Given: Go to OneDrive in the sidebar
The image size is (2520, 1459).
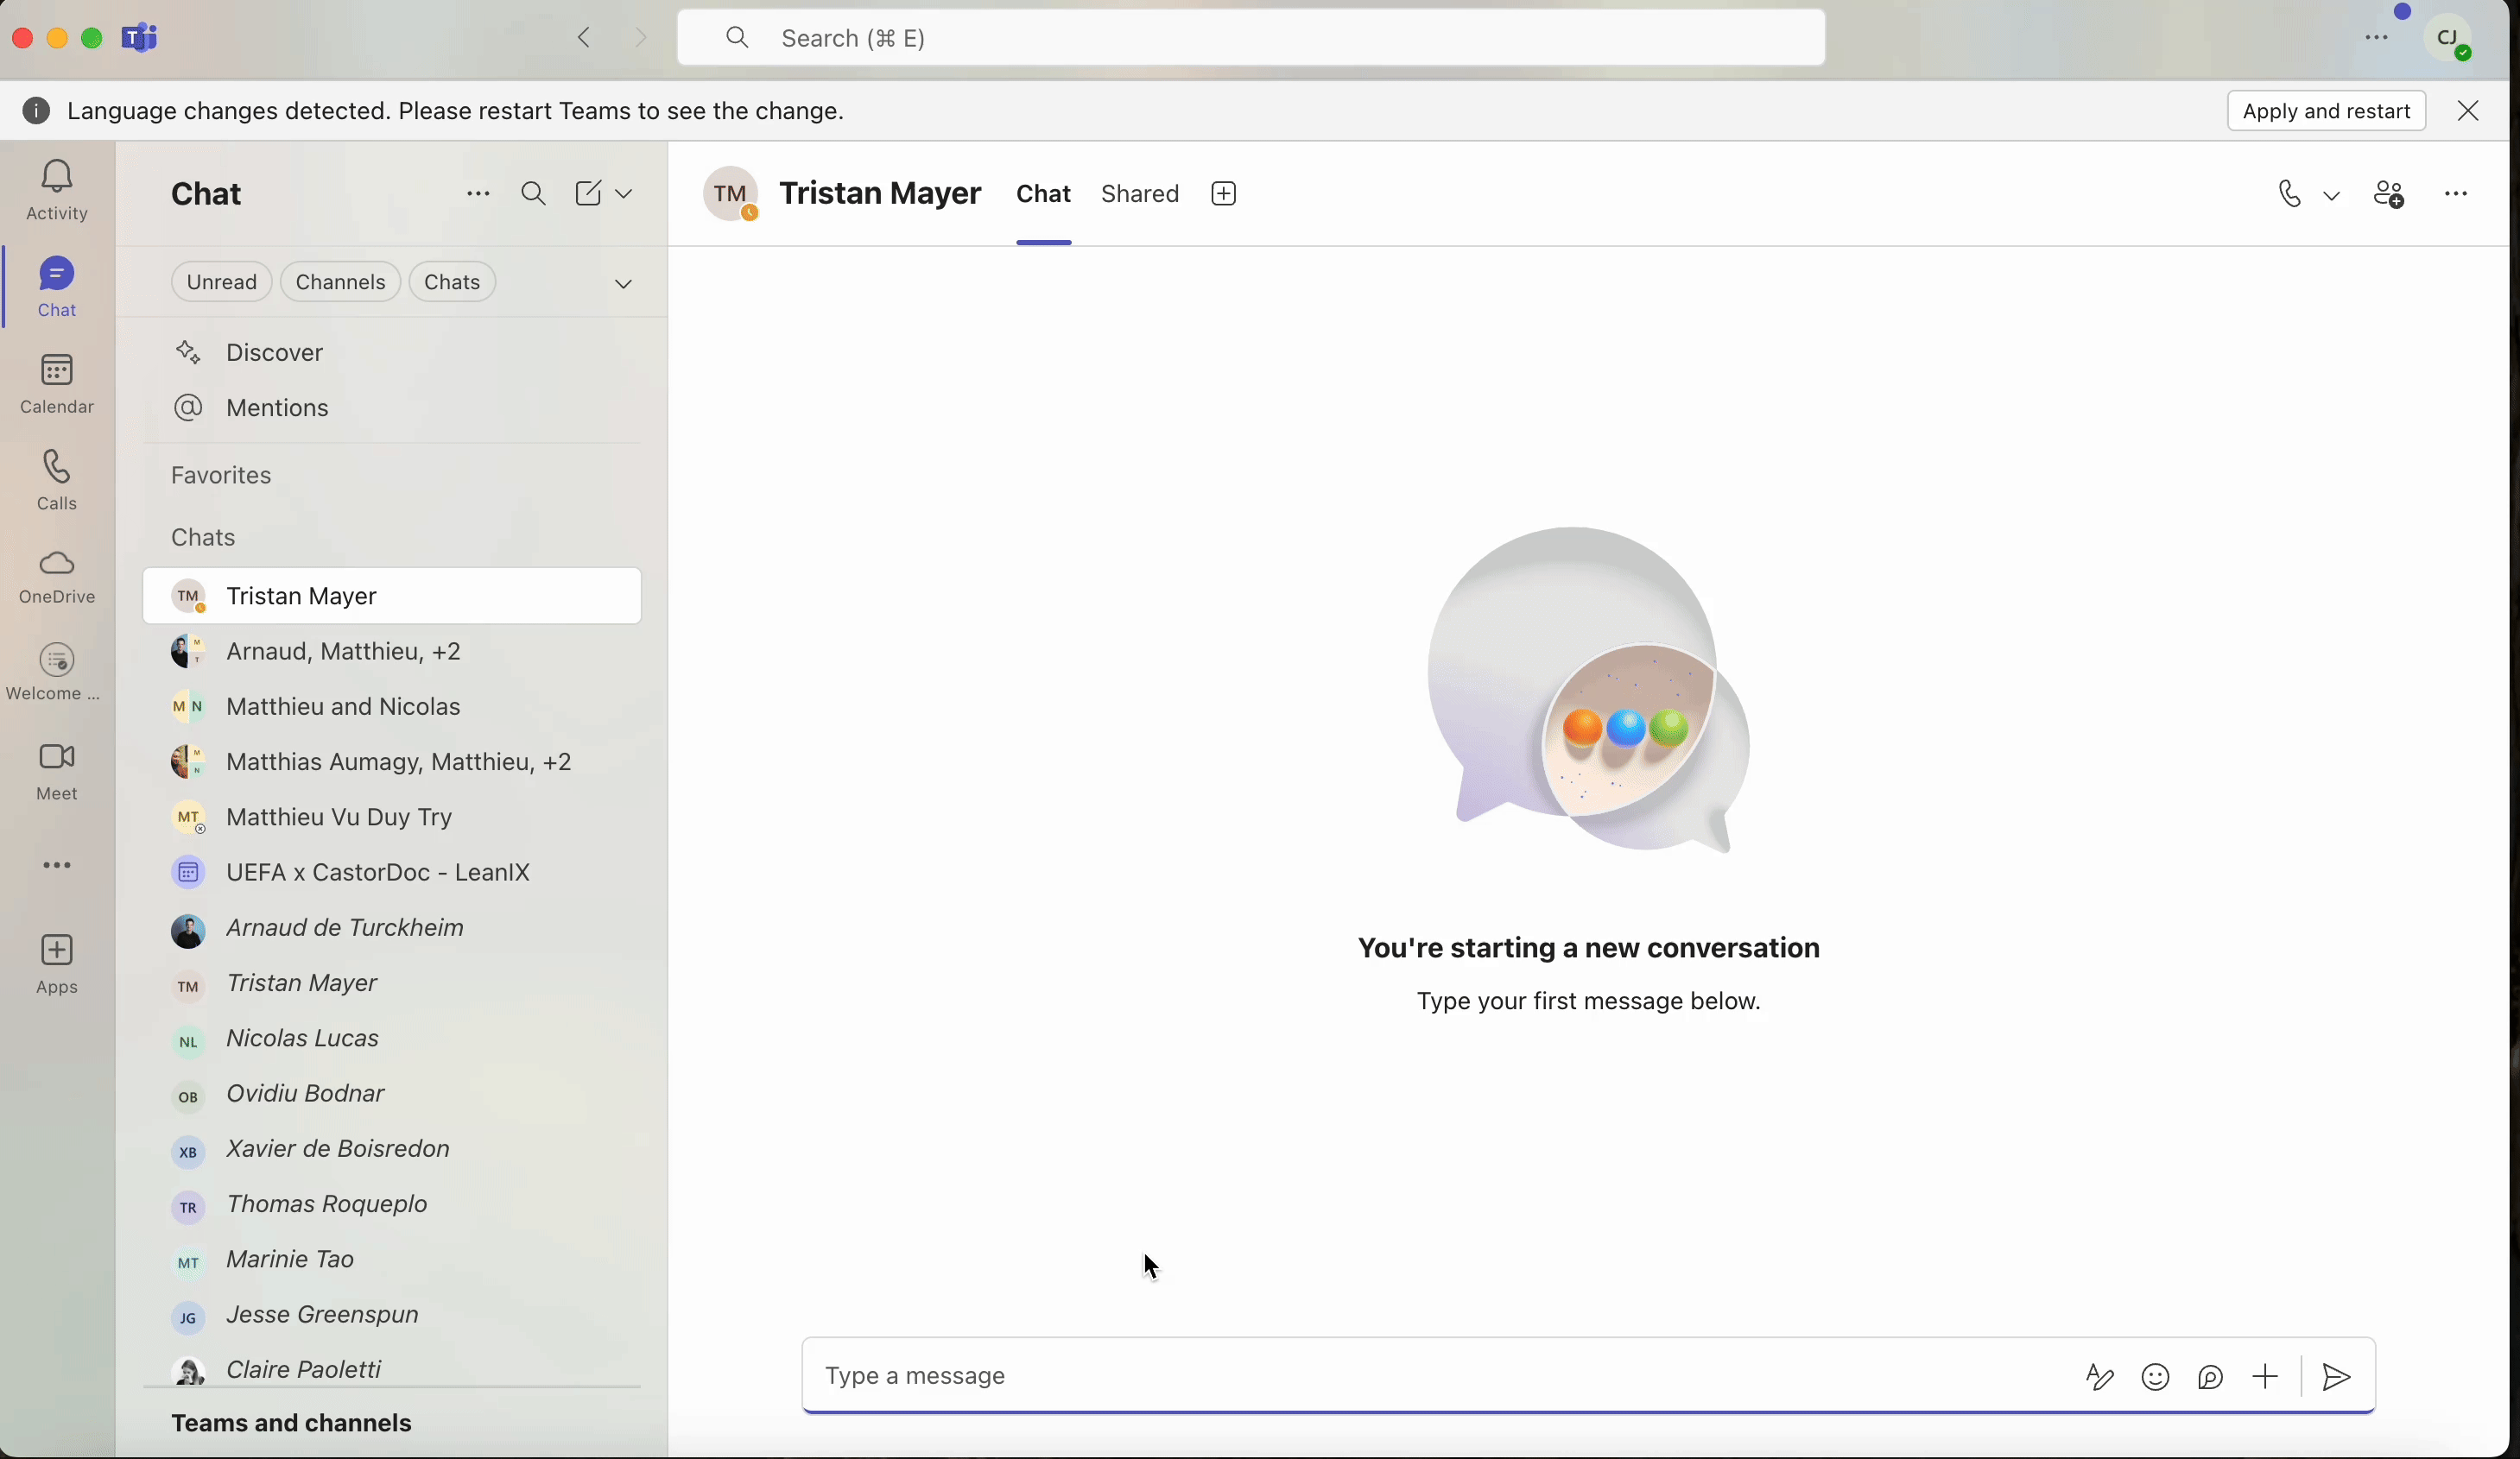Looking at the screenshot, I should [x=57, y=564].
